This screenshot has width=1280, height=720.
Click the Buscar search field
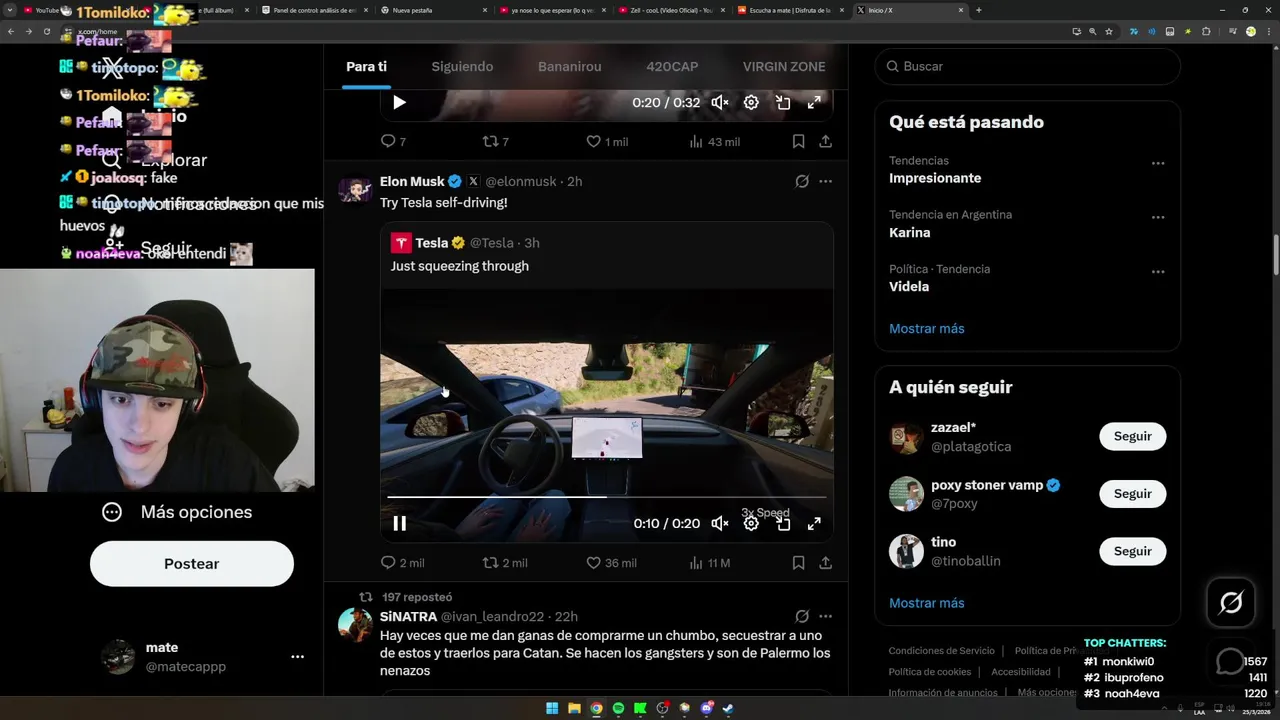click(1027, 66)
